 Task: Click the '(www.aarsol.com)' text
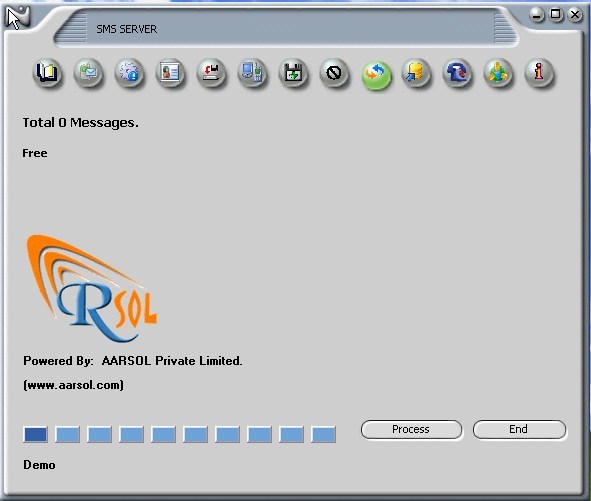coord(73,385)
